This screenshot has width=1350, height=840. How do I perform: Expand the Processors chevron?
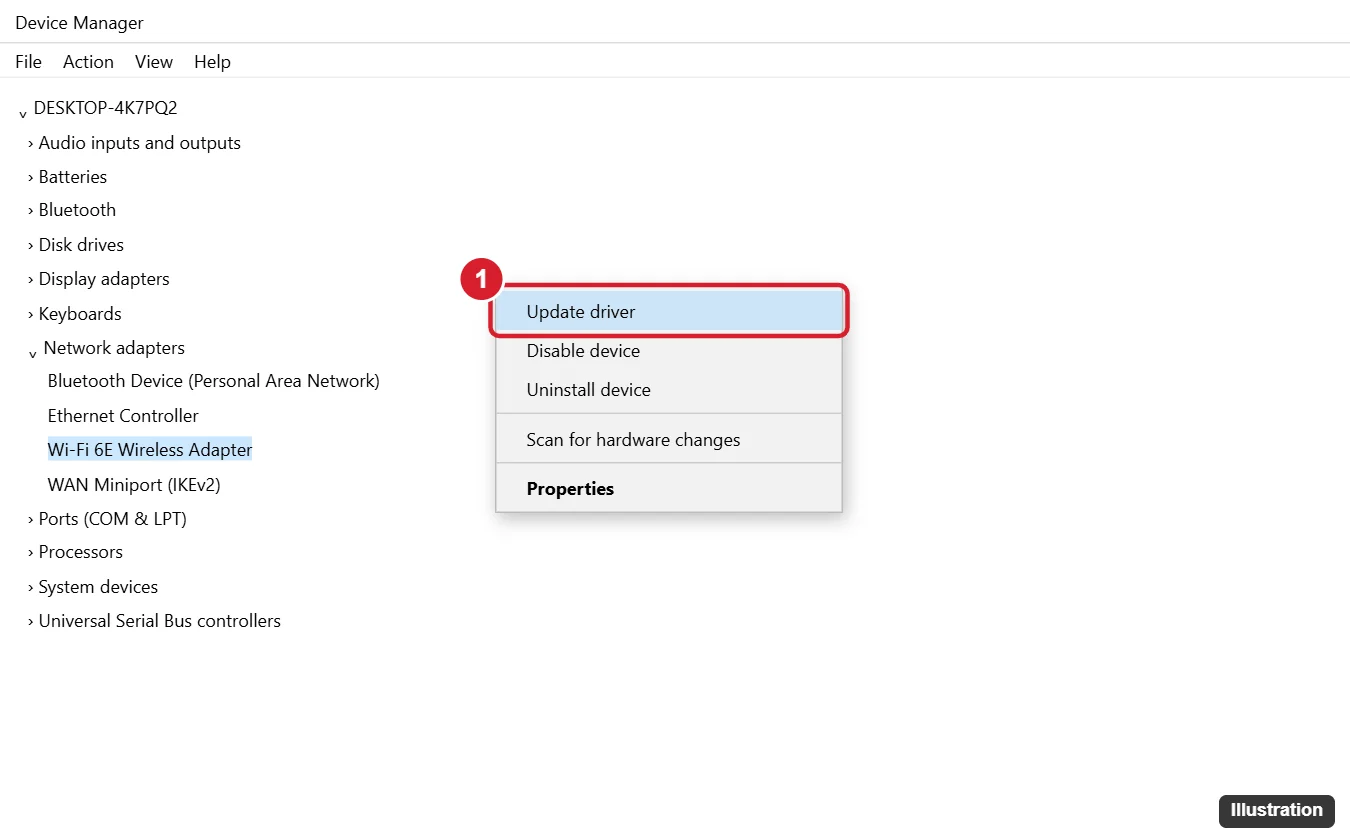(x=30, y=553)
